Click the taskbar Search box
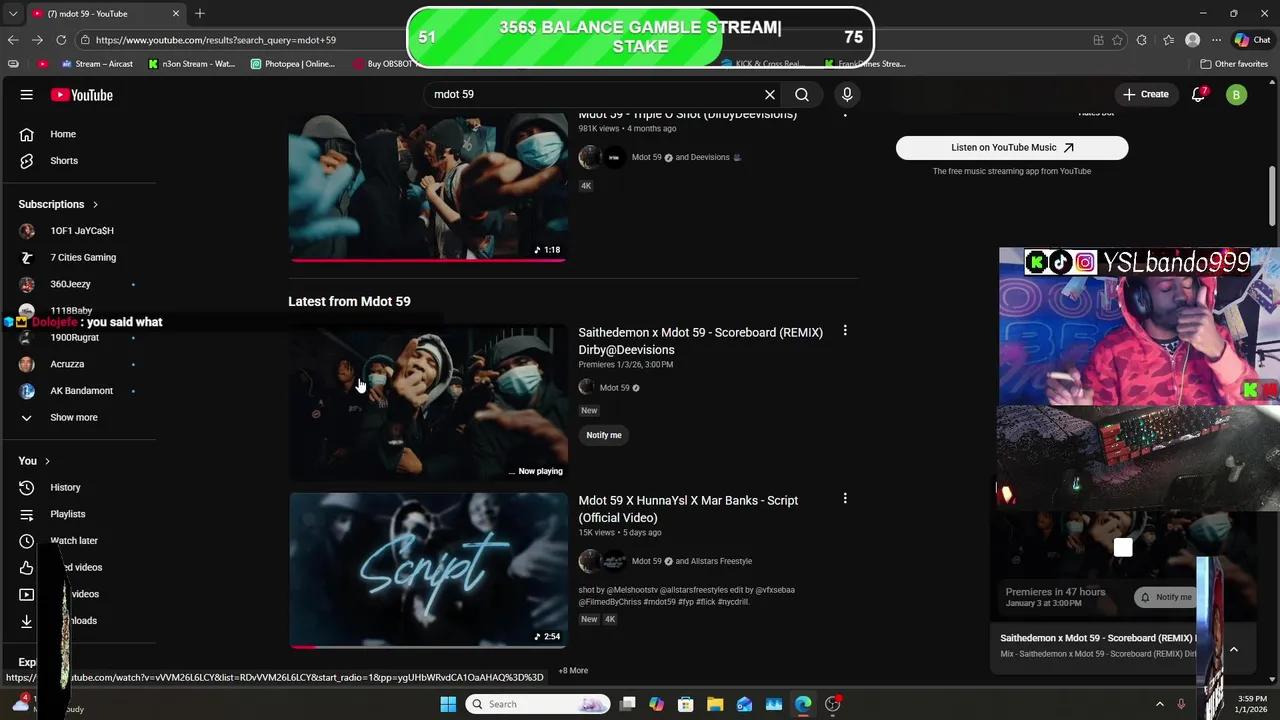1280x720 pixels. click(539, 704)
